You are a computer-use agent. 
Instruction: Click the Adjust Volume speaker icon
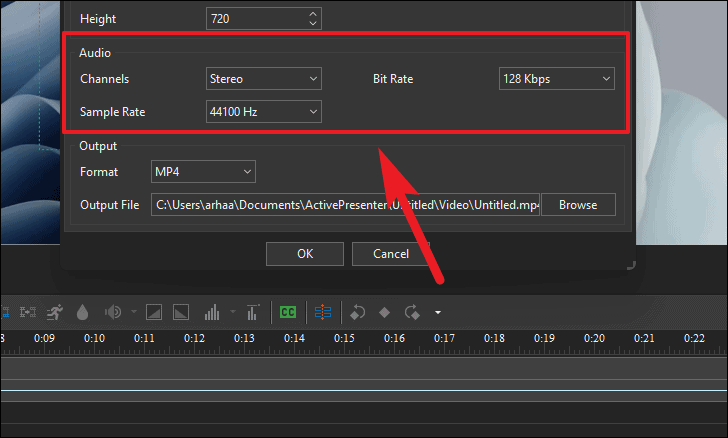click(x=113, y=312)
